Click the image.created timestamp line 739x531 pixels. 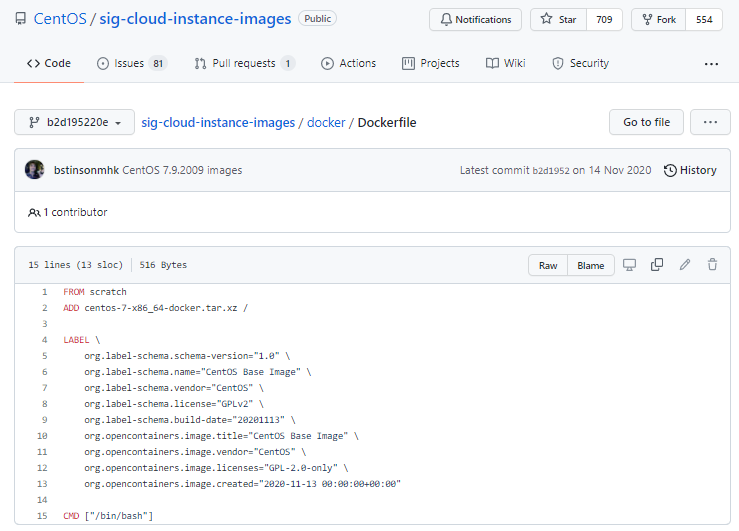pos(243,484)
